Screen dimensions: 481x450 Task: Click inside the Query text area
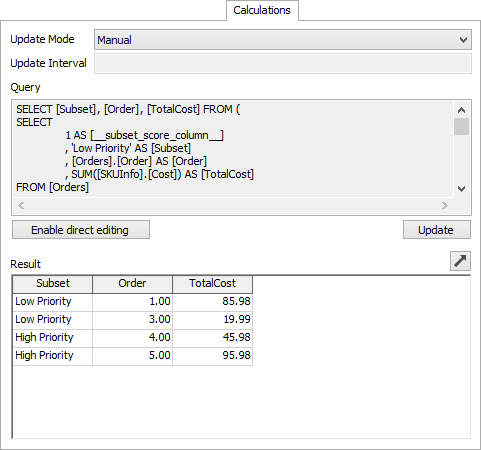coord(233,148)
